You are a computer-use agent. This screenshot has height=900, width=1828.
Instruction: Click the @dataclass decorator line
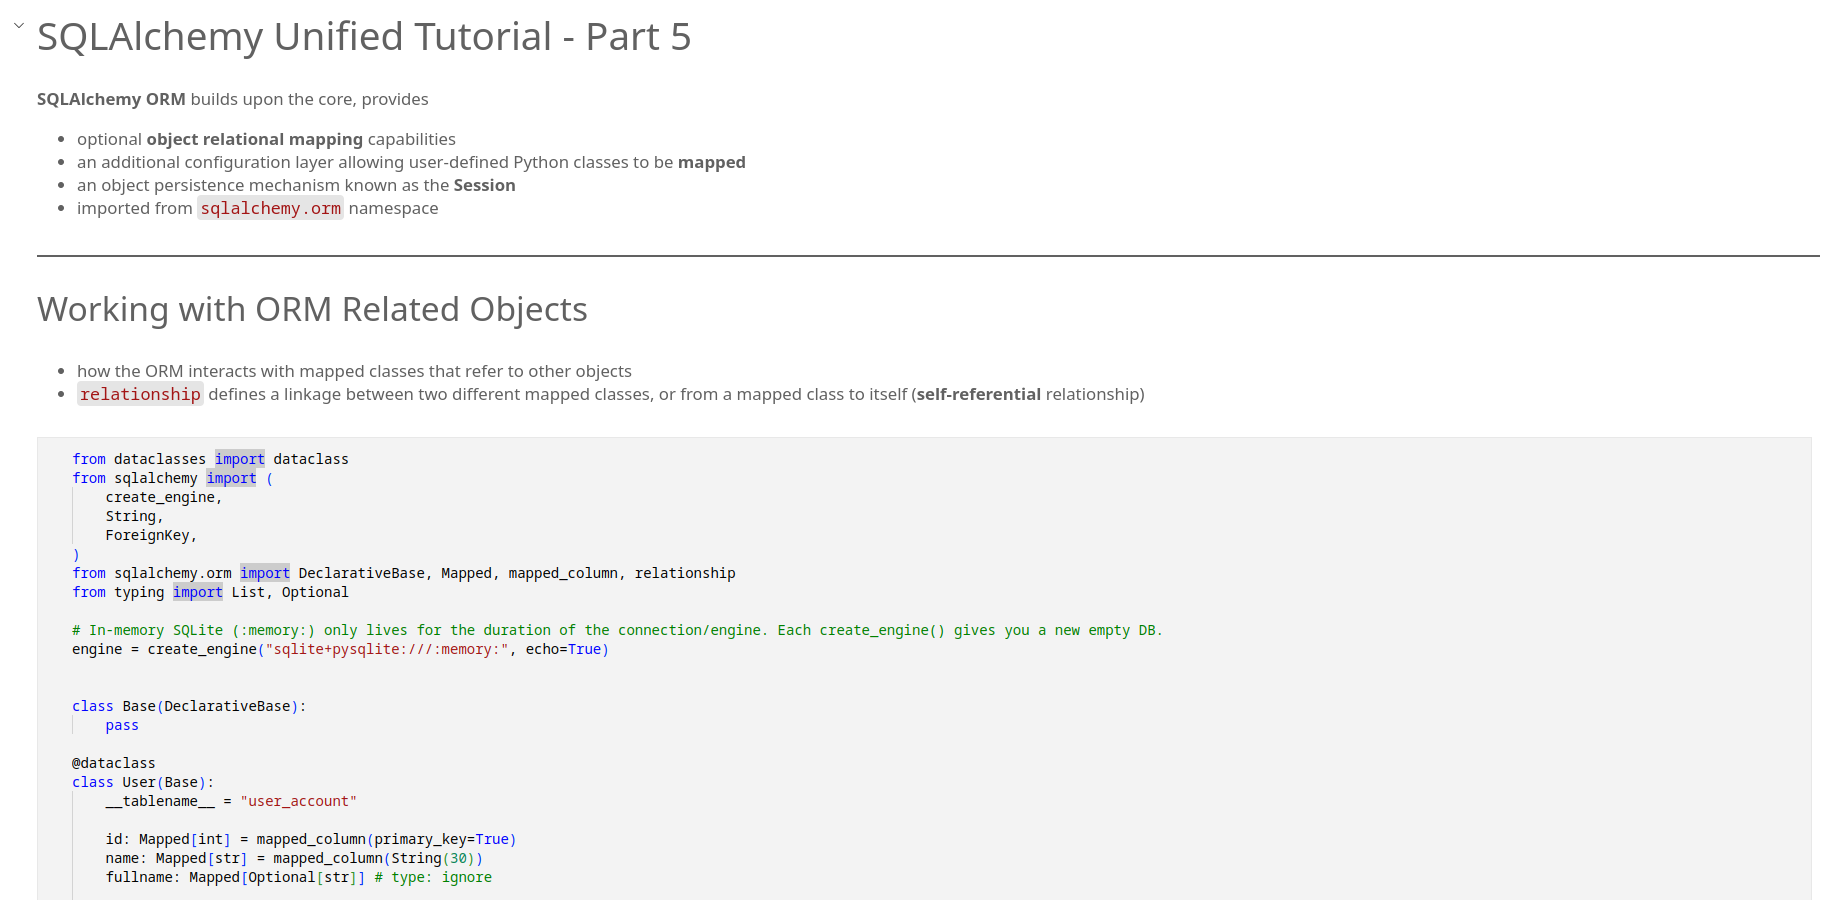(113, 763)
